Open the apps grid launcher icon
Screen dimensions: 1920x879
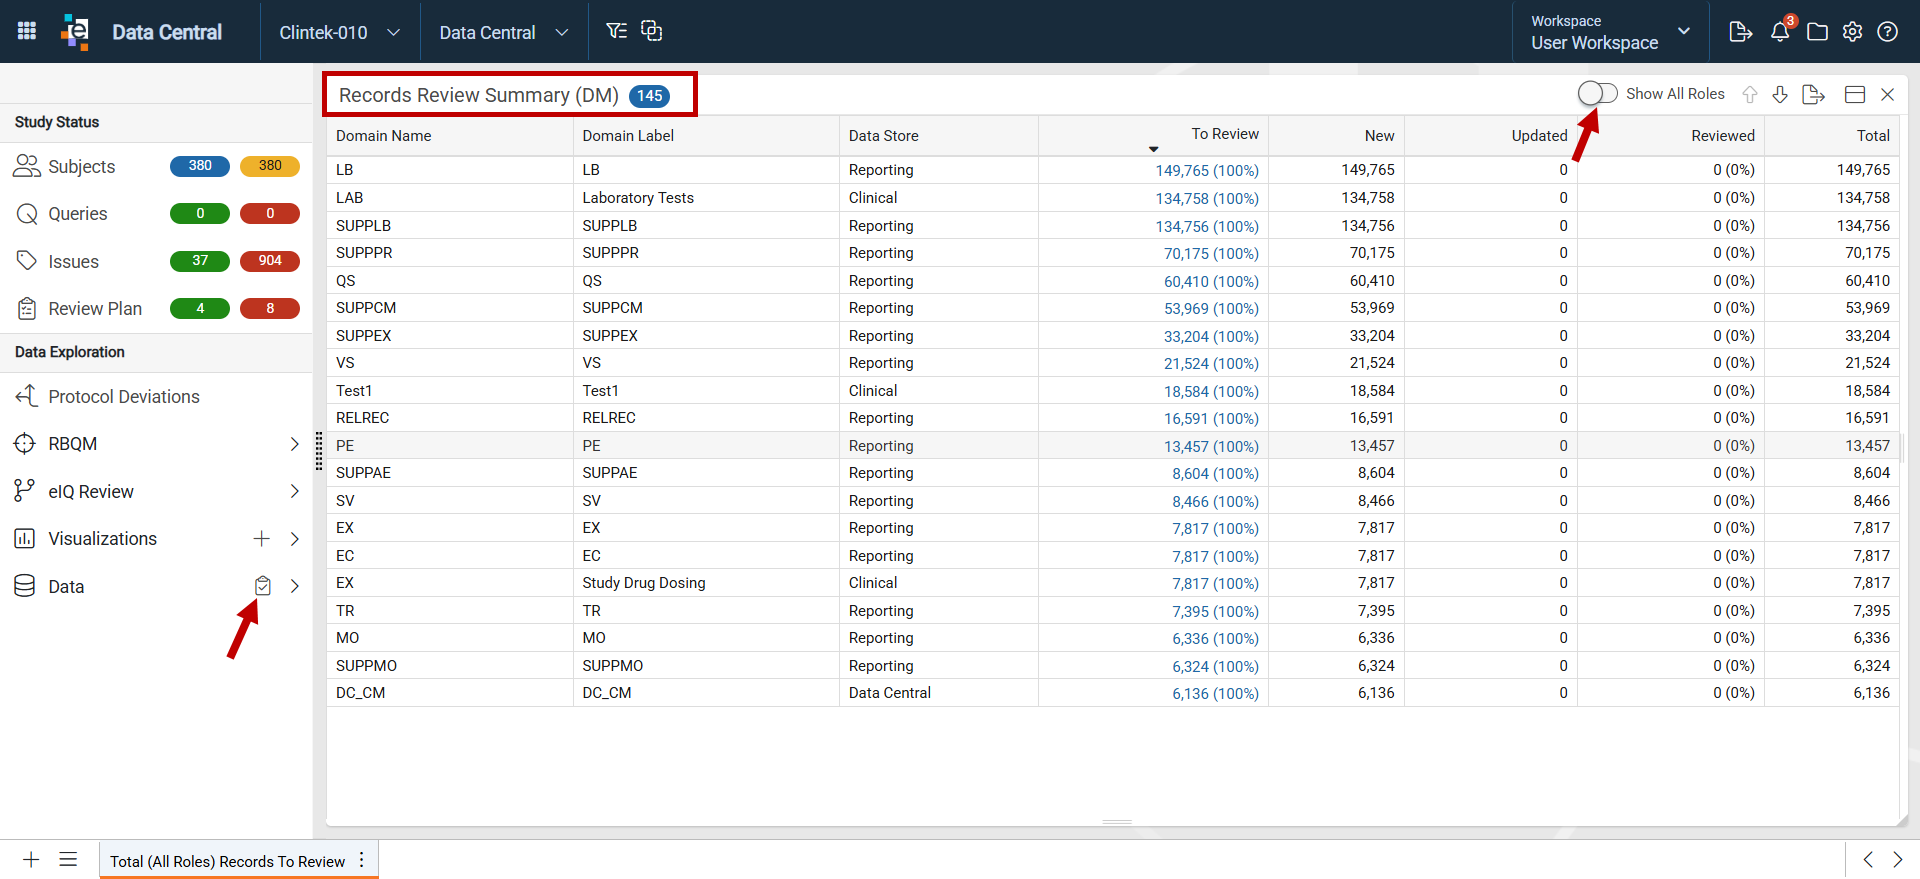27,31
